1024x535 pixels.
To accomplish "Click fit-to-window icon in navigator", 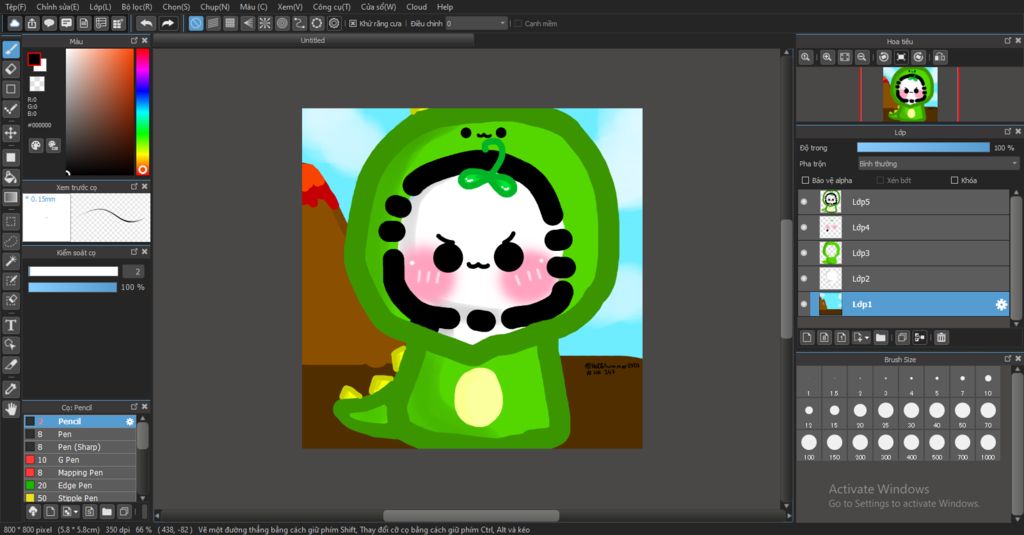I will (x=844, y=57).
